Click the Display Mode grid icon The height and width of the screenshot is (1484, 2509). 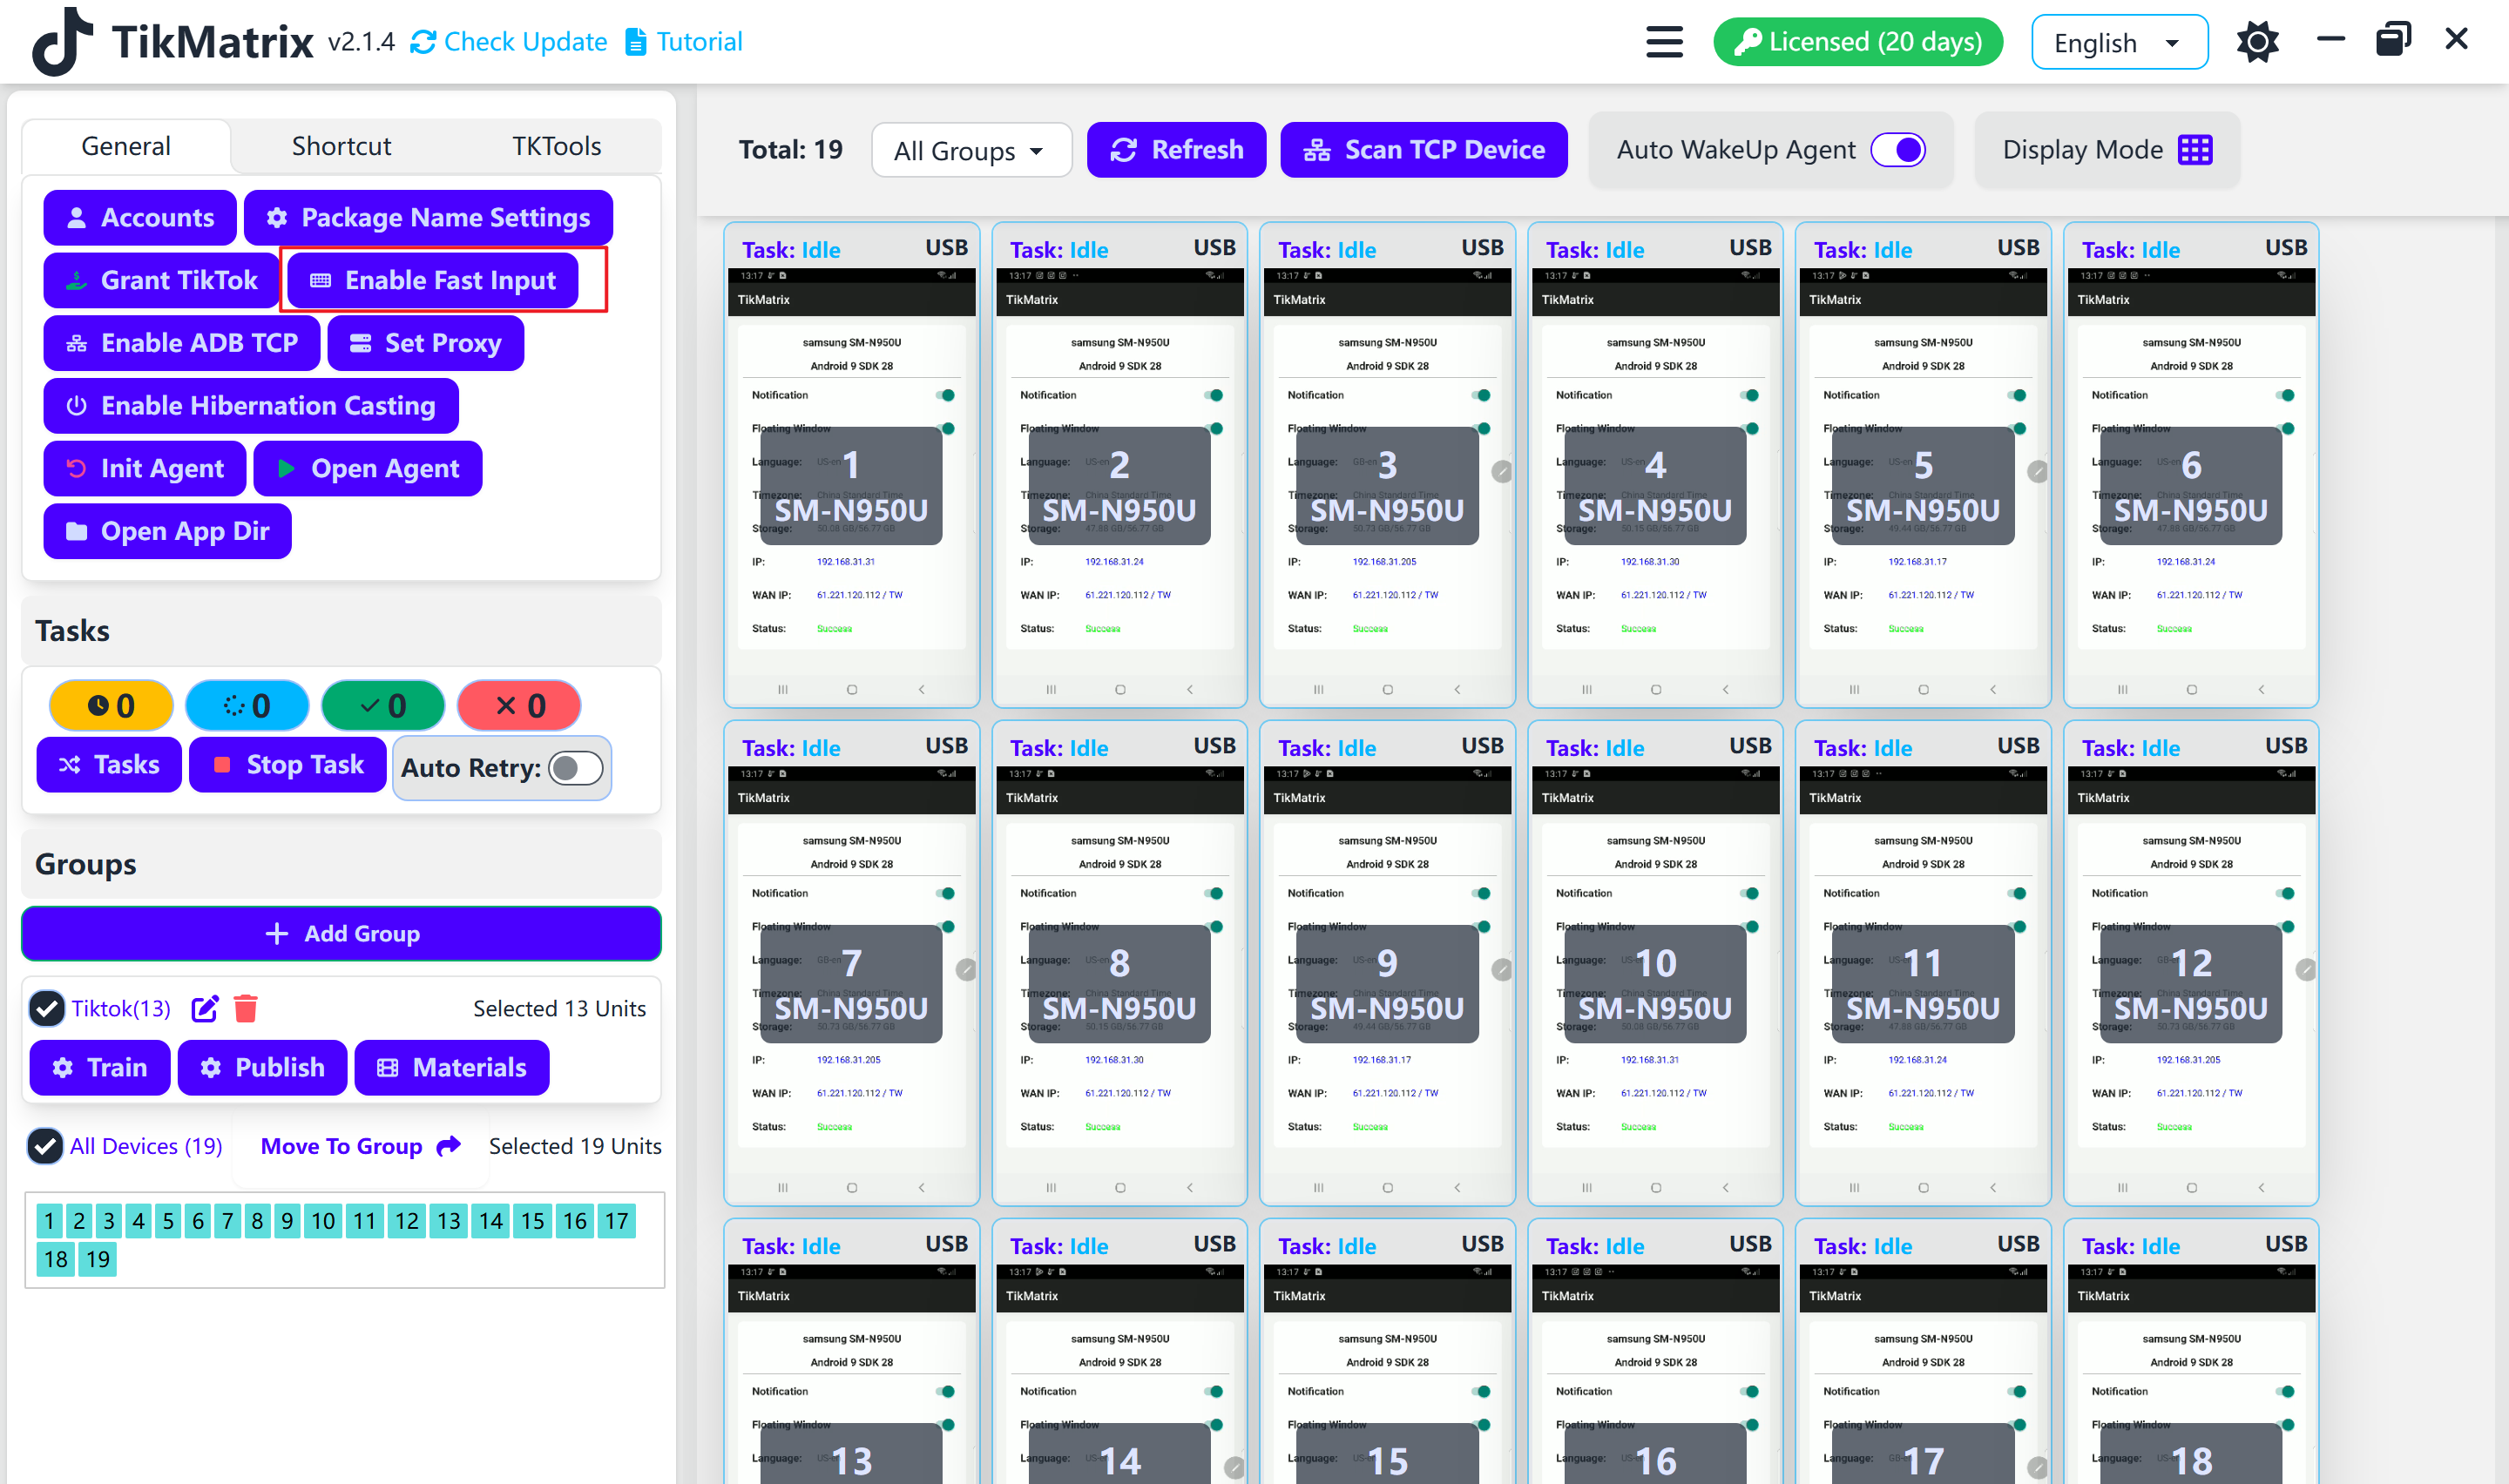[2195, 150]
